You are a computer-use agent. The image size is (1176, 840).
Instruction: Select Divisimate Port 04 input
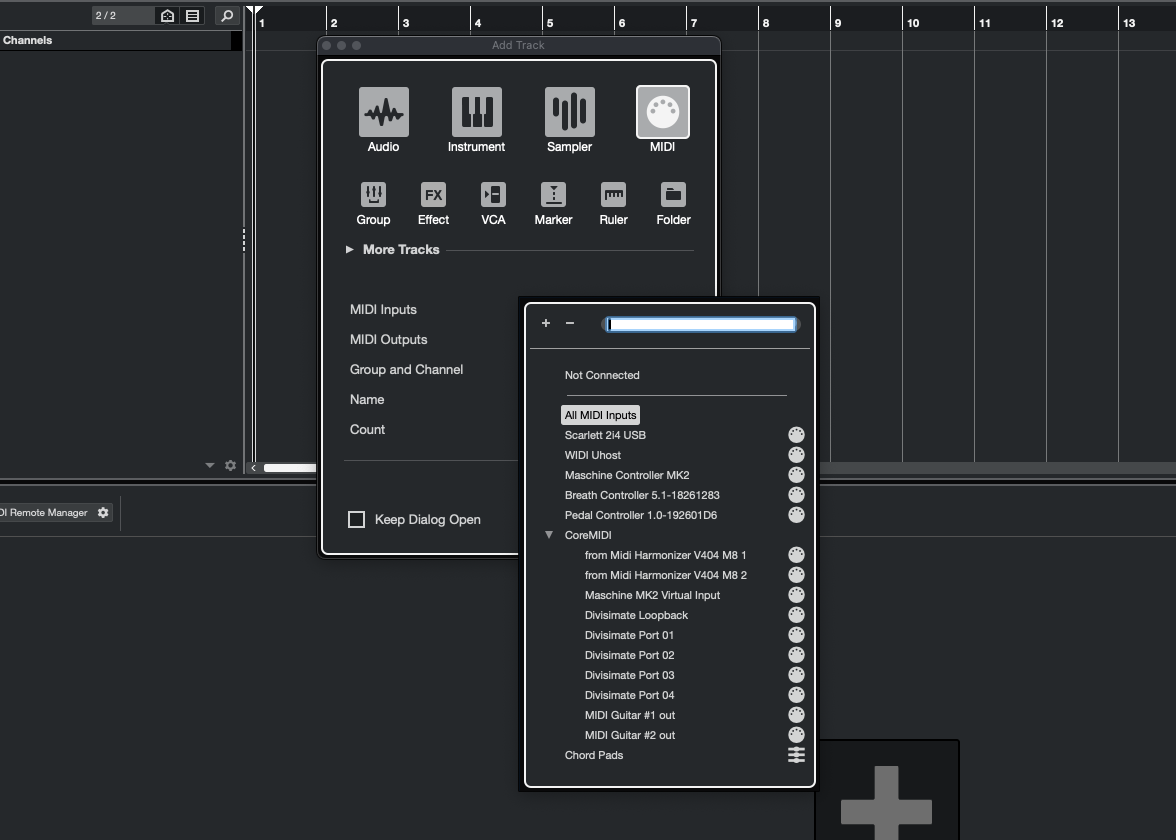pos(629,695)
